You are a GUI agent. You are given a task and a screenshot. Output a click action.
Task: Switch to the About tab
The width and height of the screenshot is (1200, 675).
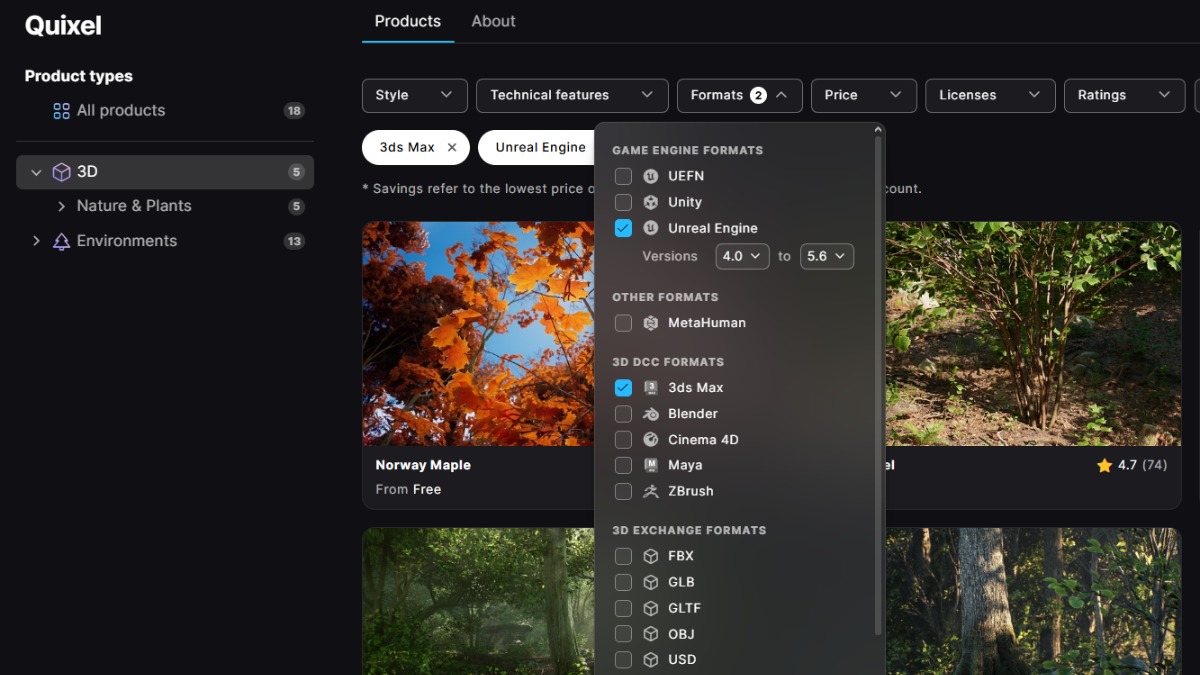(x=494, y=21)
